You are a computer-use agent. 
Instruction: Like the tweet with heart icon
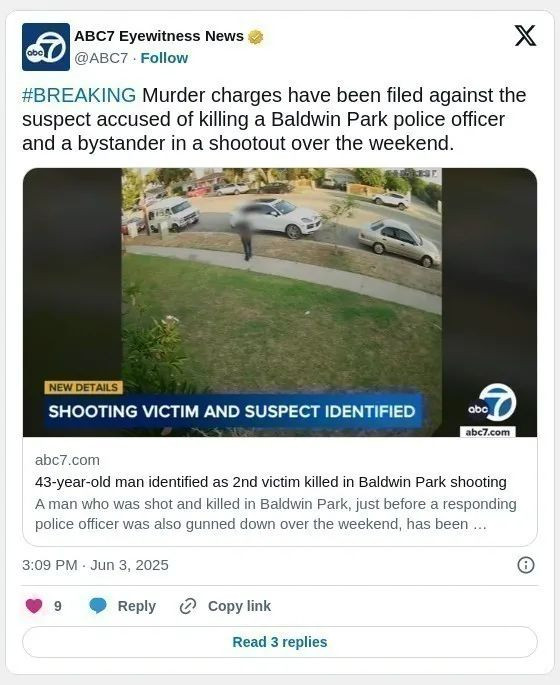click(x=34, y=606)
